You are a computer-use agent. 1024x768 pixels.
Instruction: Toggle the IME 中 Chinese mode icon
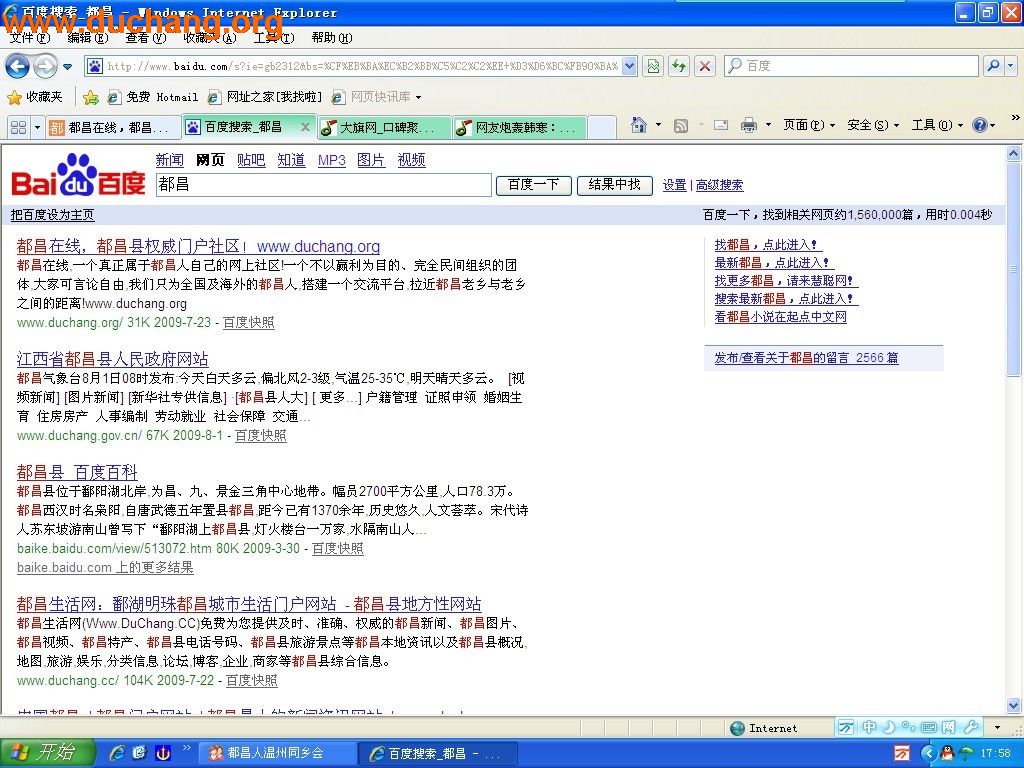tap(869, 727)
